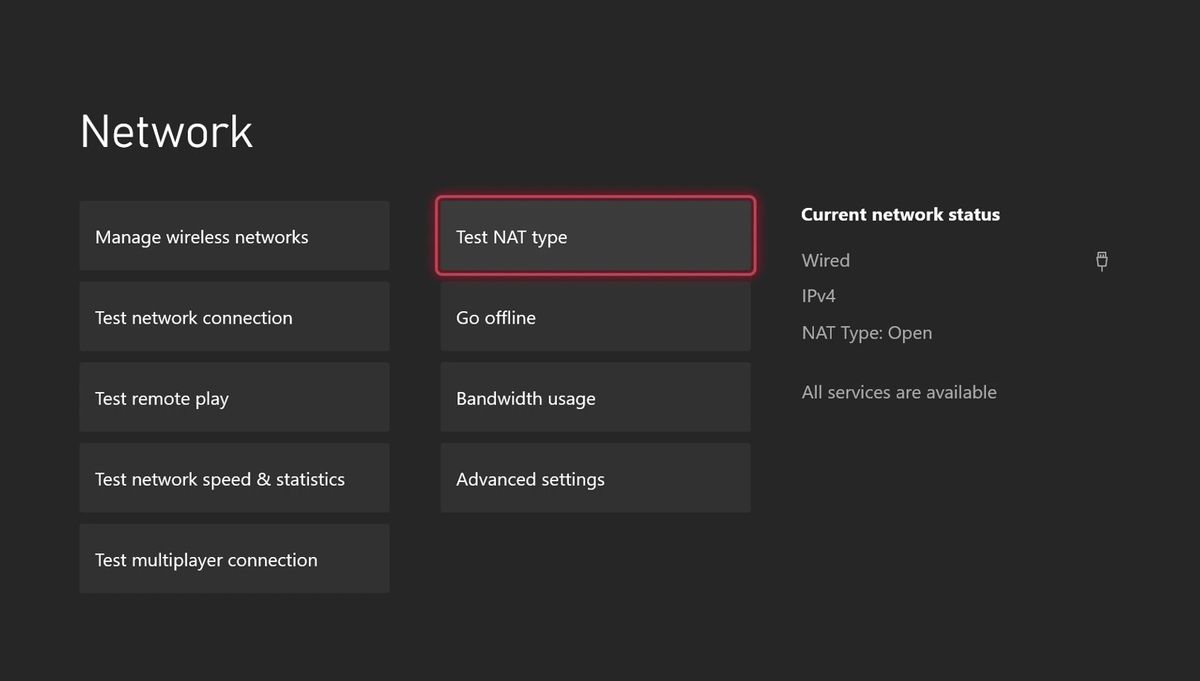The width and height of the screenshot is (1200, 681).
Task: Select the IPv4 status label
Action: pos(819,296)
